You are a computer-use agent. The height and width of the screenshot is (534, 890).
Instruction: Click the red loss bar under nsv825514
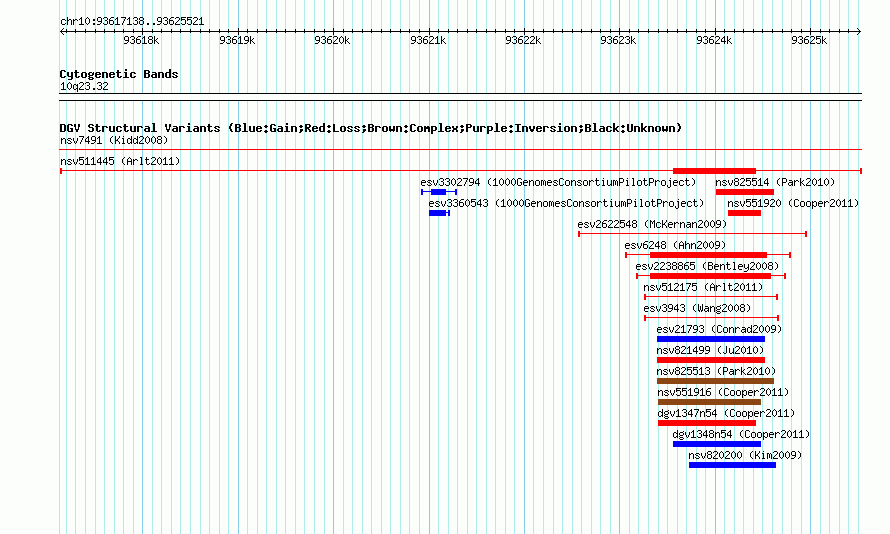point(744,192)
